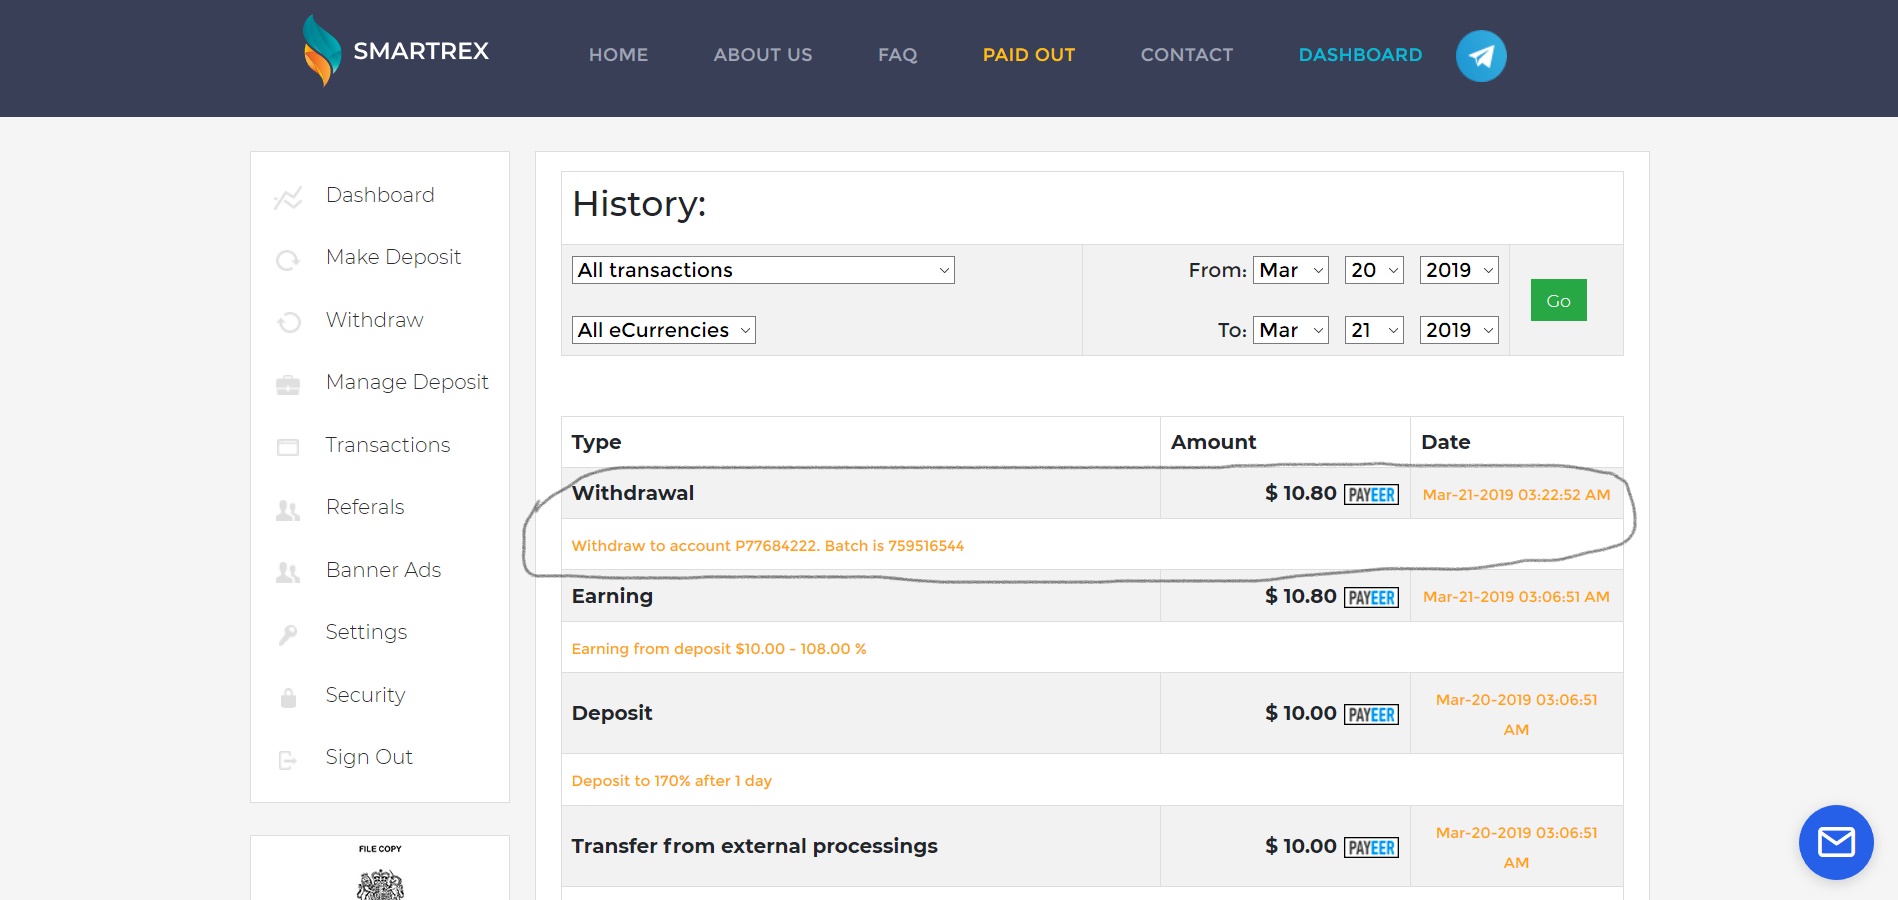This screenshot has width=1898, height=900.
Task: Open the To month dropdown
Action: tap(1291, 330)
